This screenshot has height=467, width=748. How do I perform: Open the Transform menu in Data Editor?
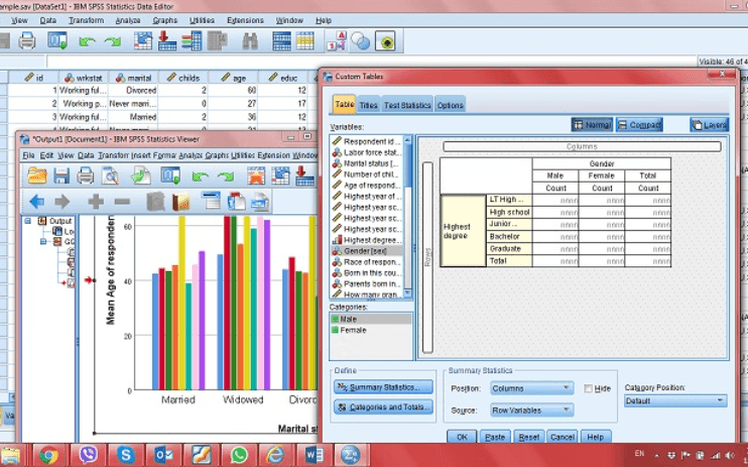(x=86, y=21)
